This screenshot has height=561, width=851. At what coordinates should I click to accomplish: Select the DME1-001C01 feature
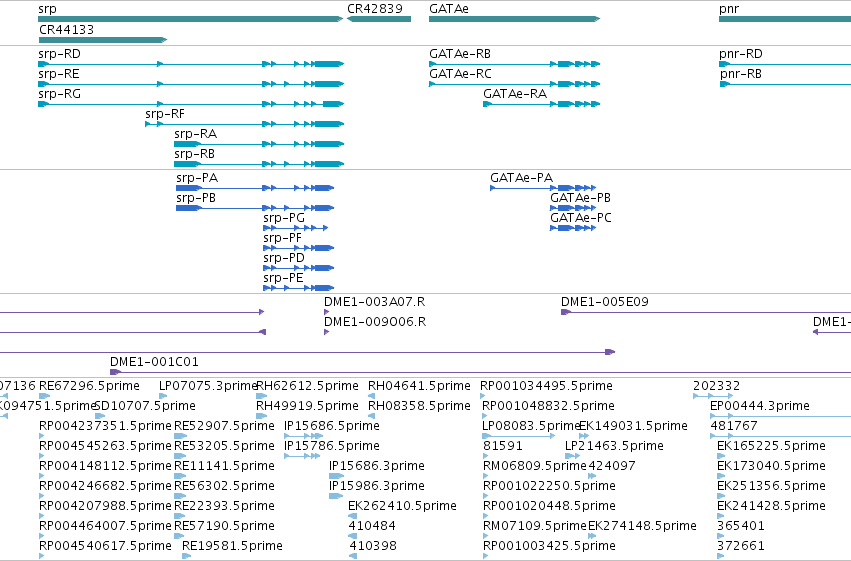(480, 372)
